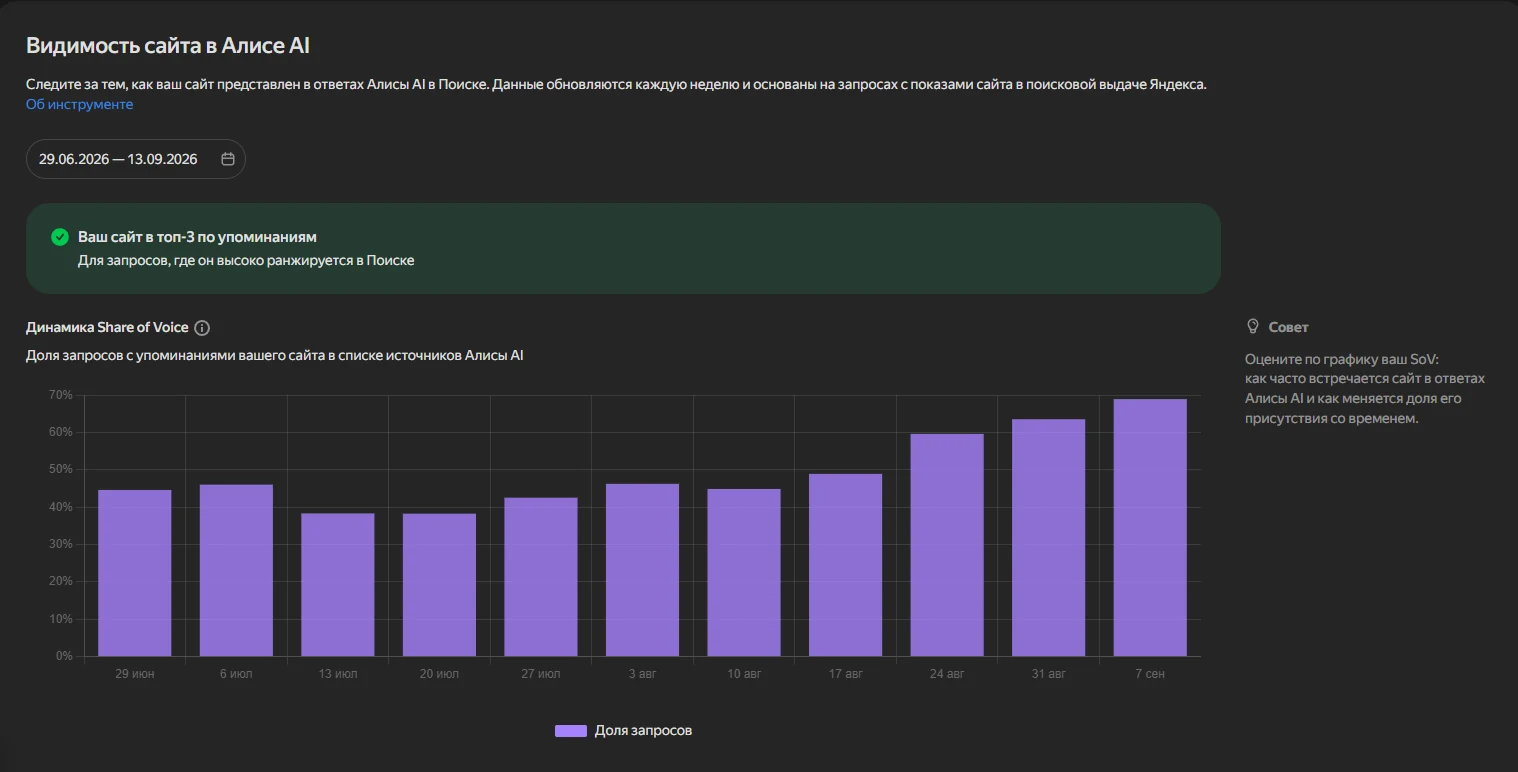Viewport: 1518px width, 772px height.
Task: Click the Ваш сайт в топ-3 по упоминаниям text
Action: [197, 237]
